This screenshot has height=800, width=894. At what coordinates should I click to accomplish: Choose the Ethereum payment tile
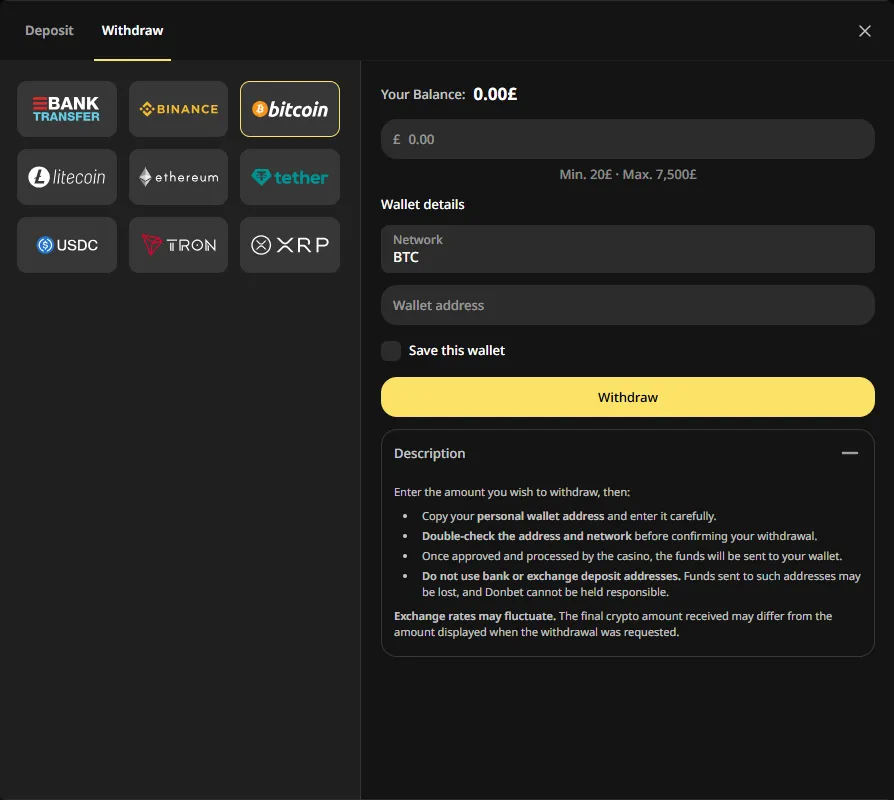click(178, 177)
